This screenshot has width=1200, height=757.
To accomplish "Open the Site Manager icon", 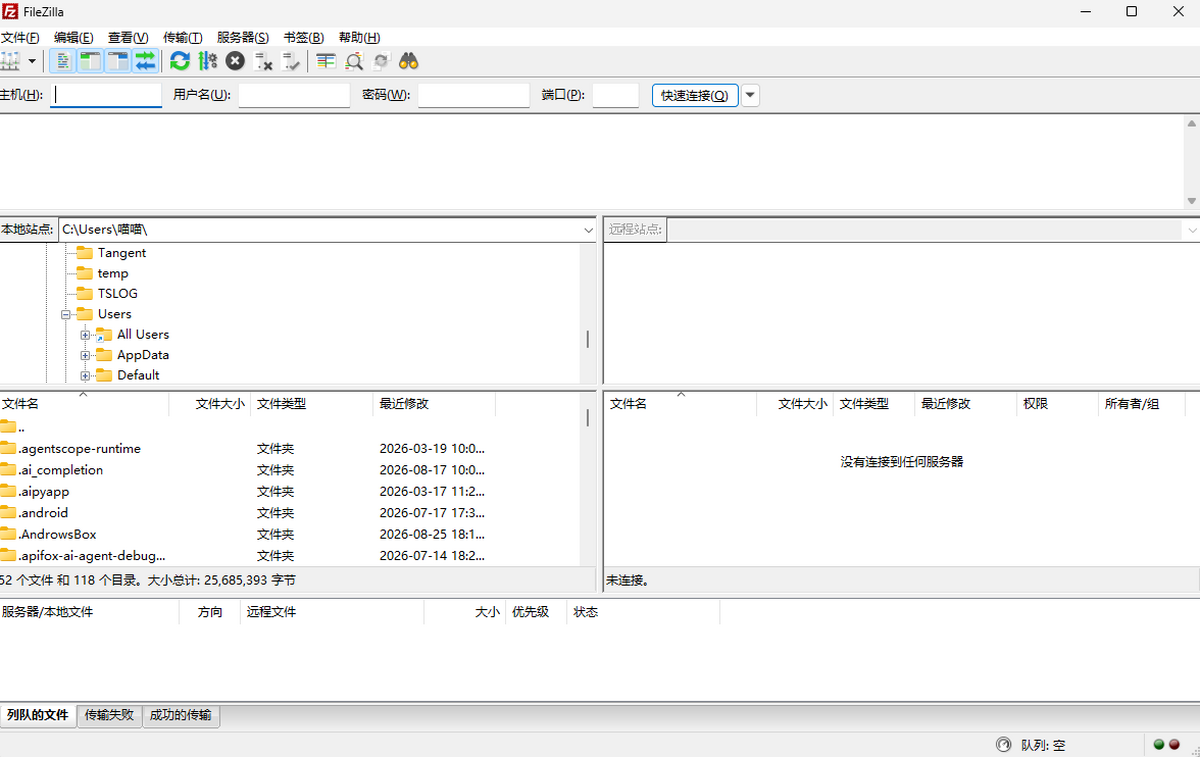I will (9, 61).
